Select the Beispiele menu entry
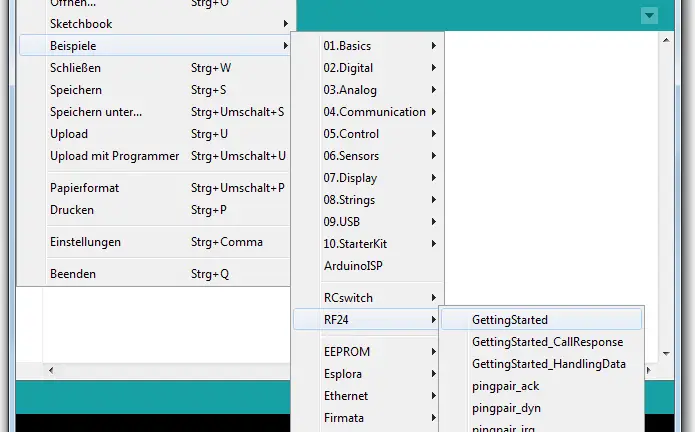 (155, 46)
